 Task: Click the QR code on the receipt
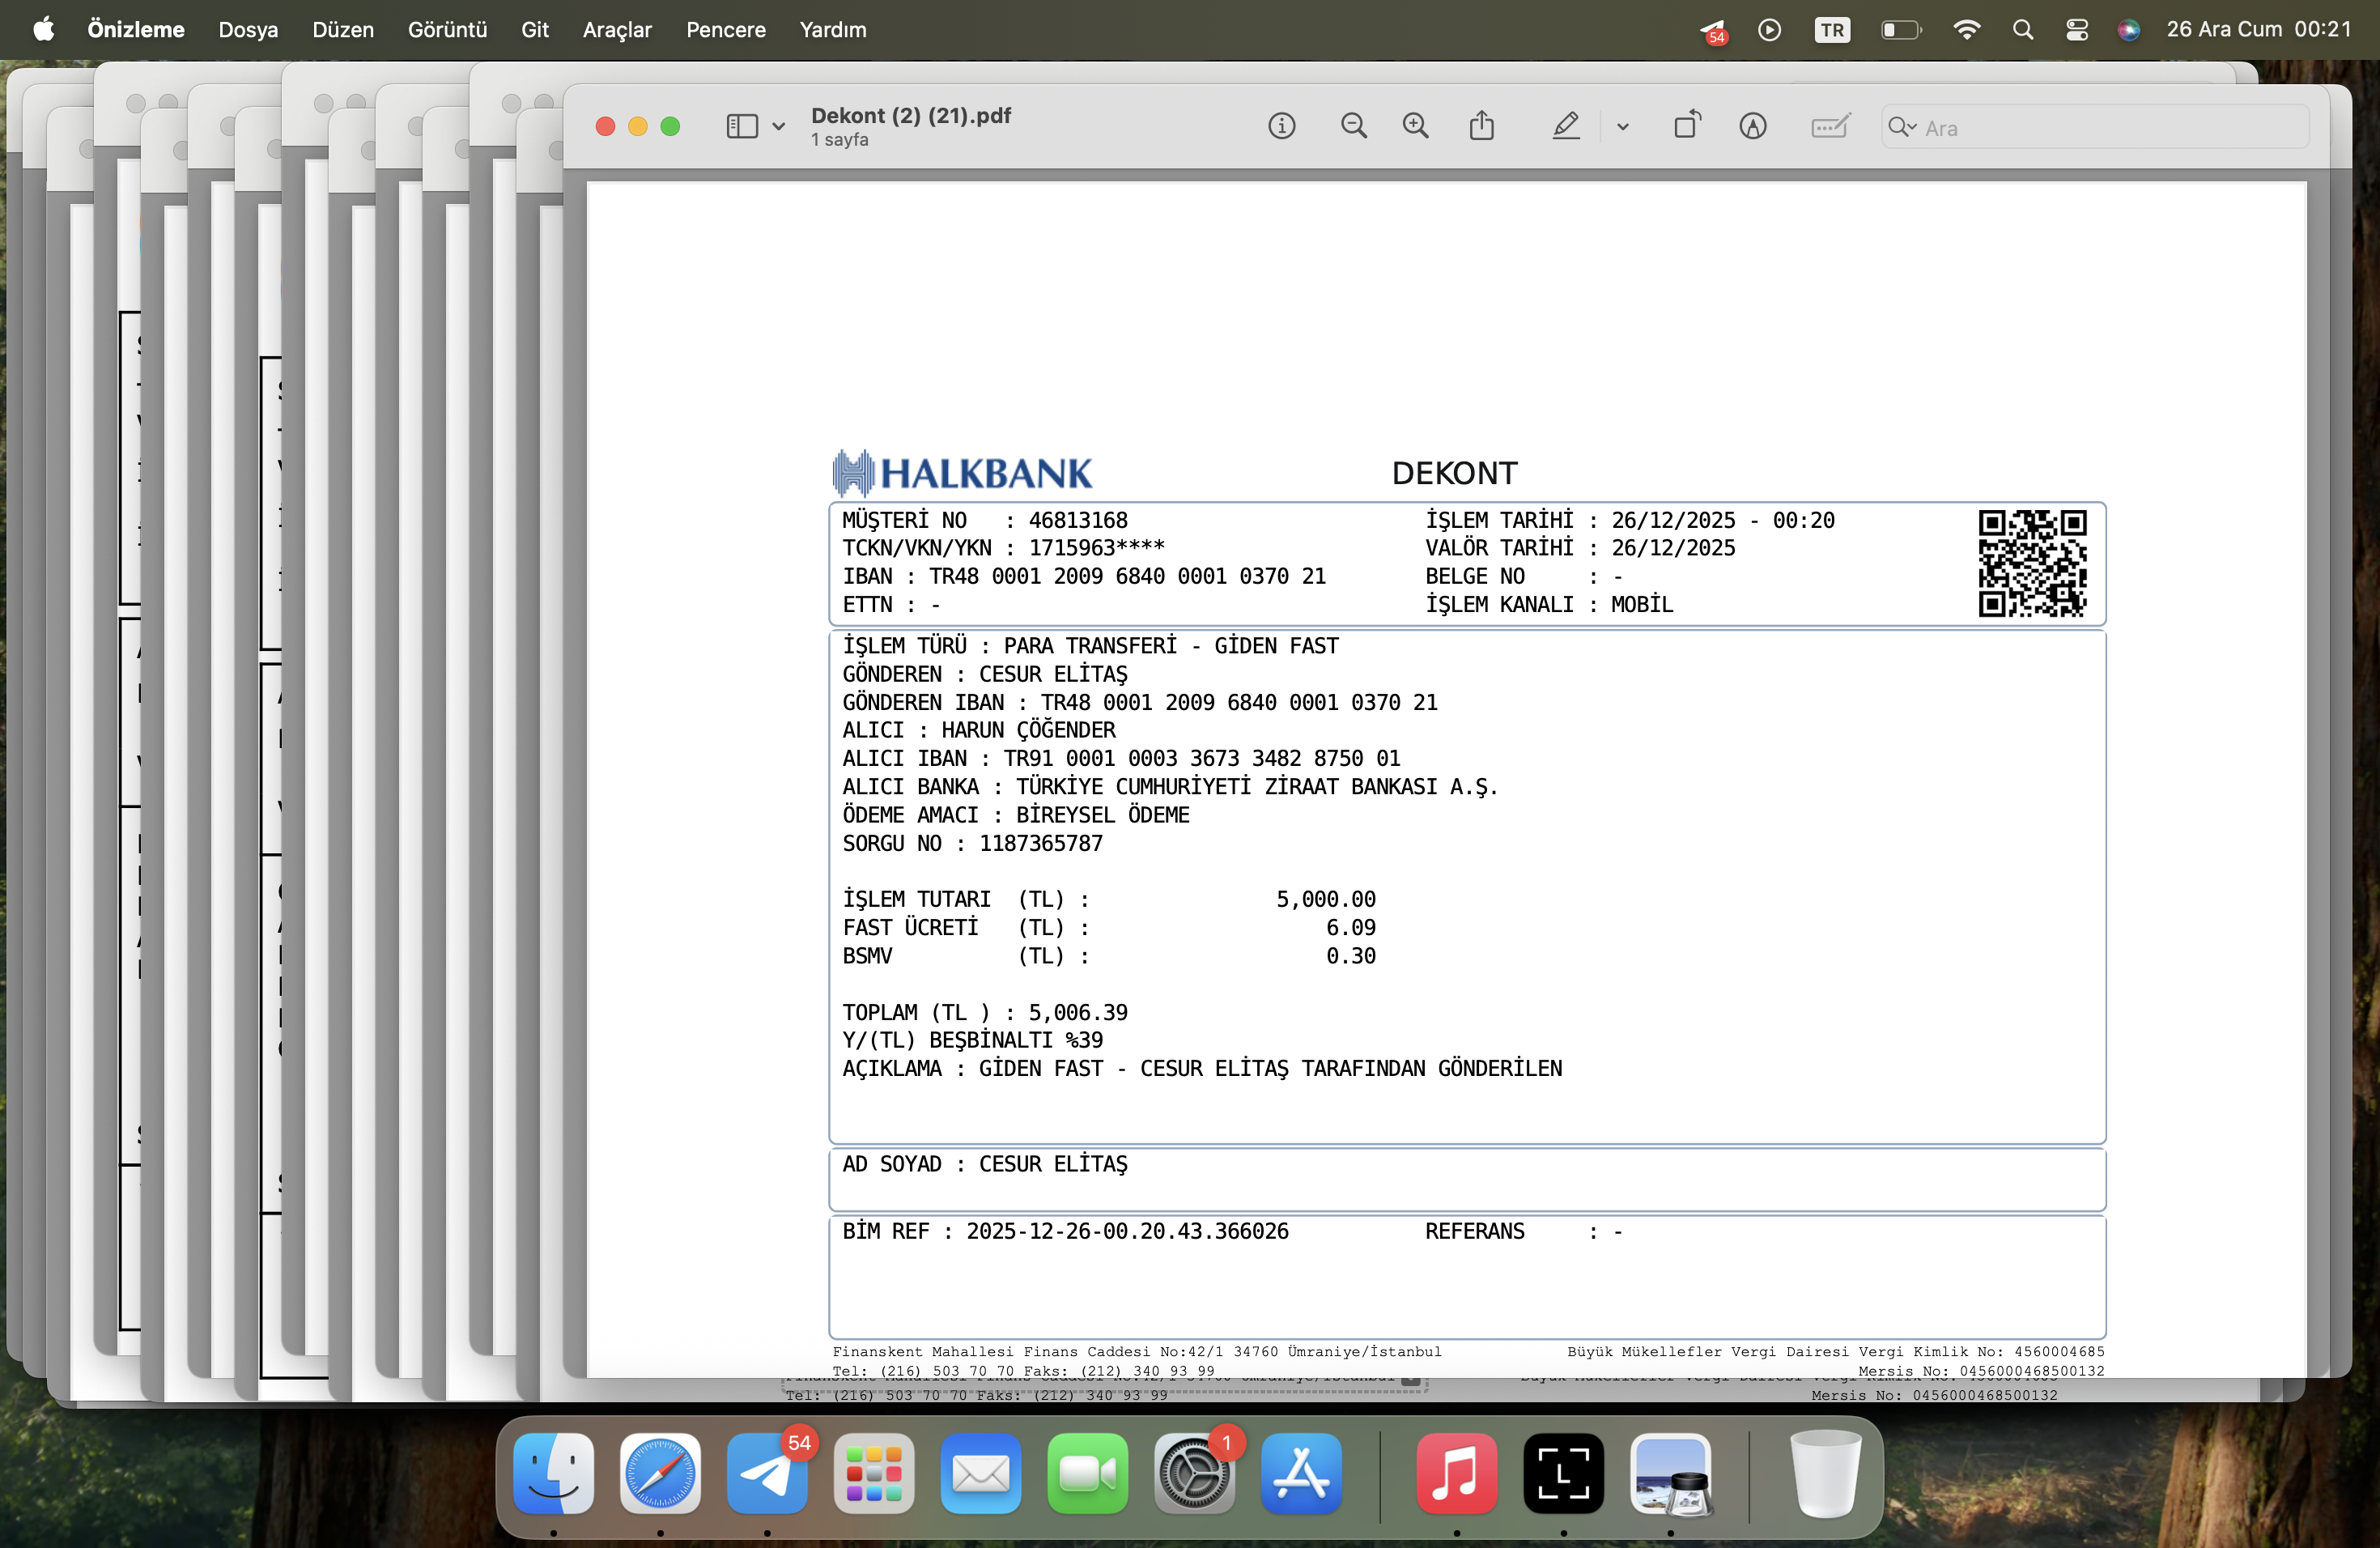click(2032, 563)
